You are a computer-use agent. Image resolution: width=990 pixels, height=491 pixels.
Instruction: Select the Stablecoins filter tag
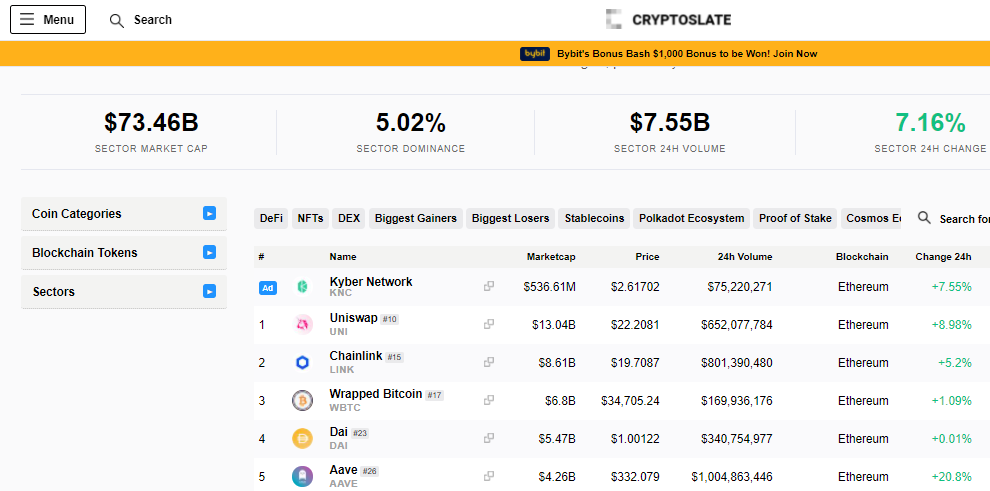[594, 218]
